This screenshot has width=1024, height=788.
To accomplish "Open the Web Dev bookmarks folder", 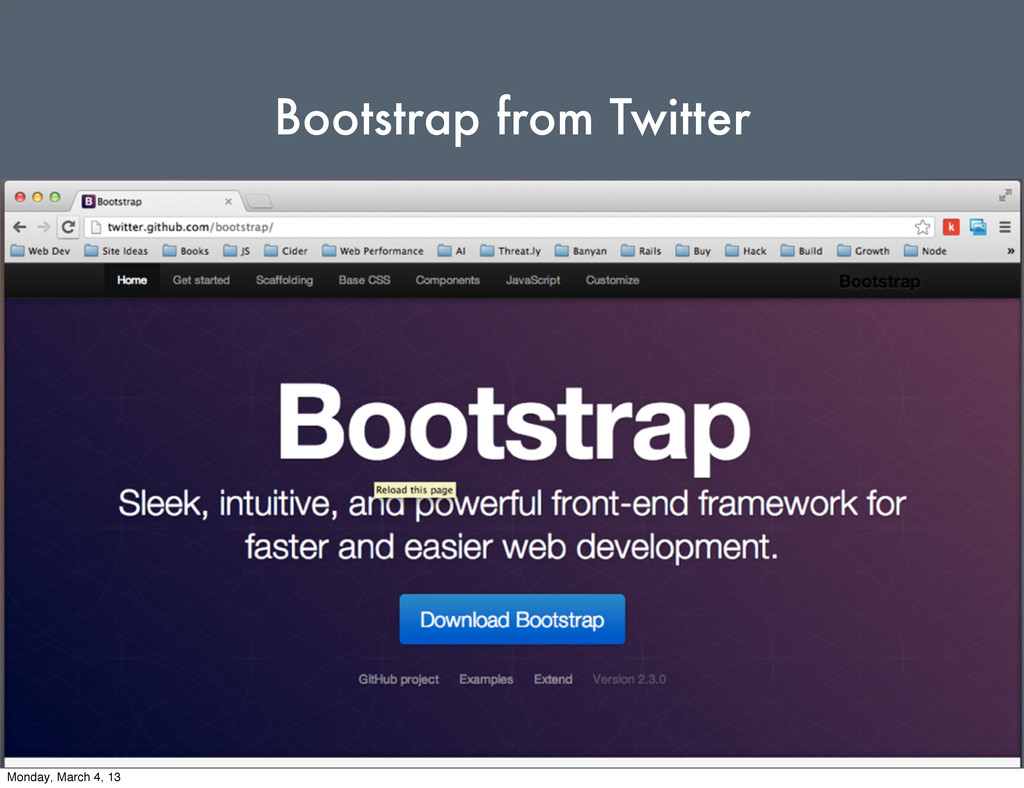I will pyautogui.click(x=40, y=251).
